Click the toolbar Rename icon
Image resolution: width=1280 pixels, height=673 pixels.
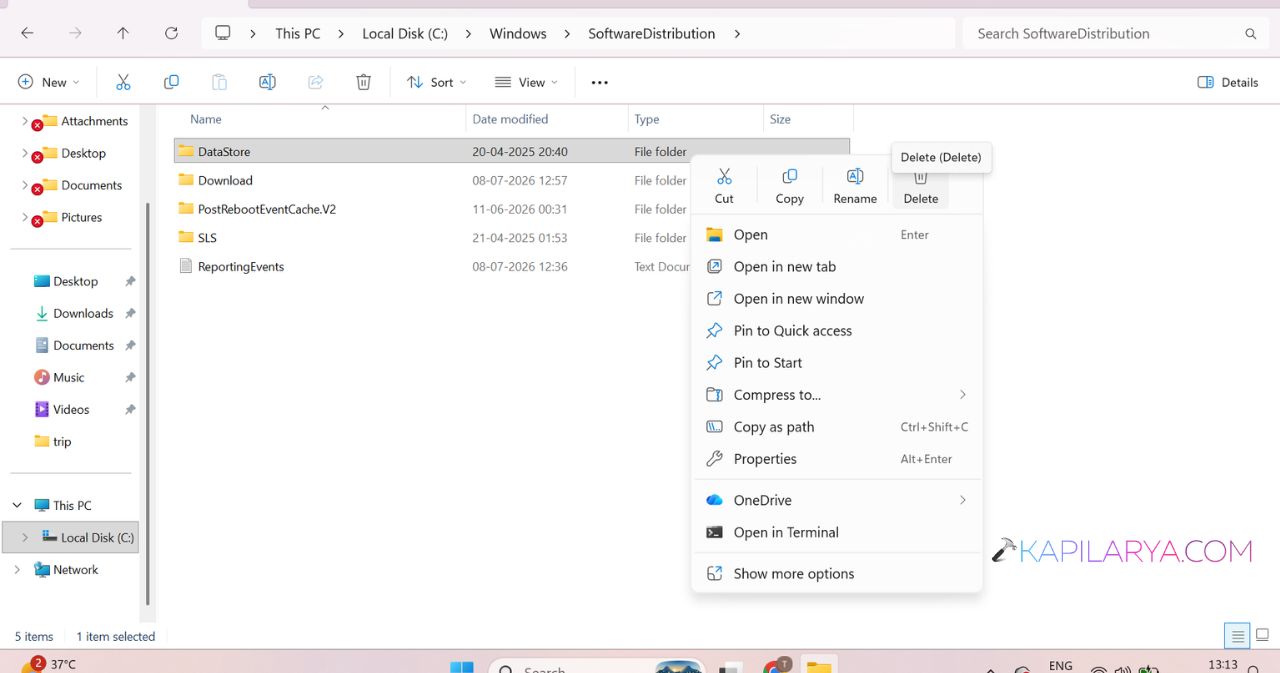tap(267, 82)
